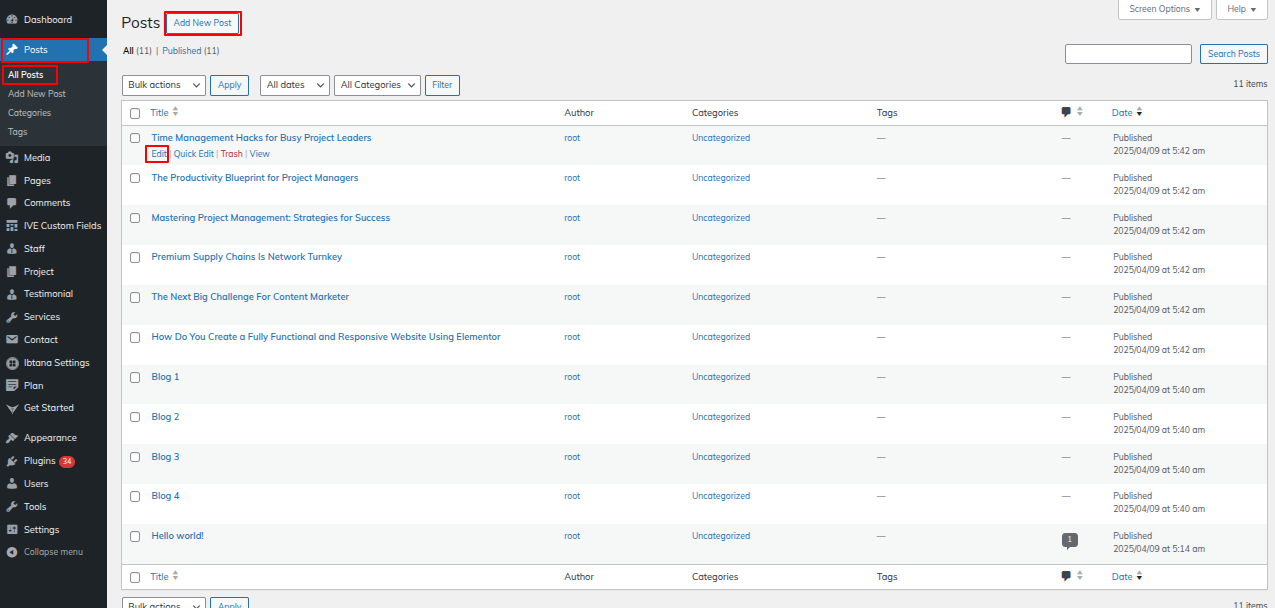Click the Plugins plug icon
This screenshot has height=608, width=1275.
[x=12, y=461]
